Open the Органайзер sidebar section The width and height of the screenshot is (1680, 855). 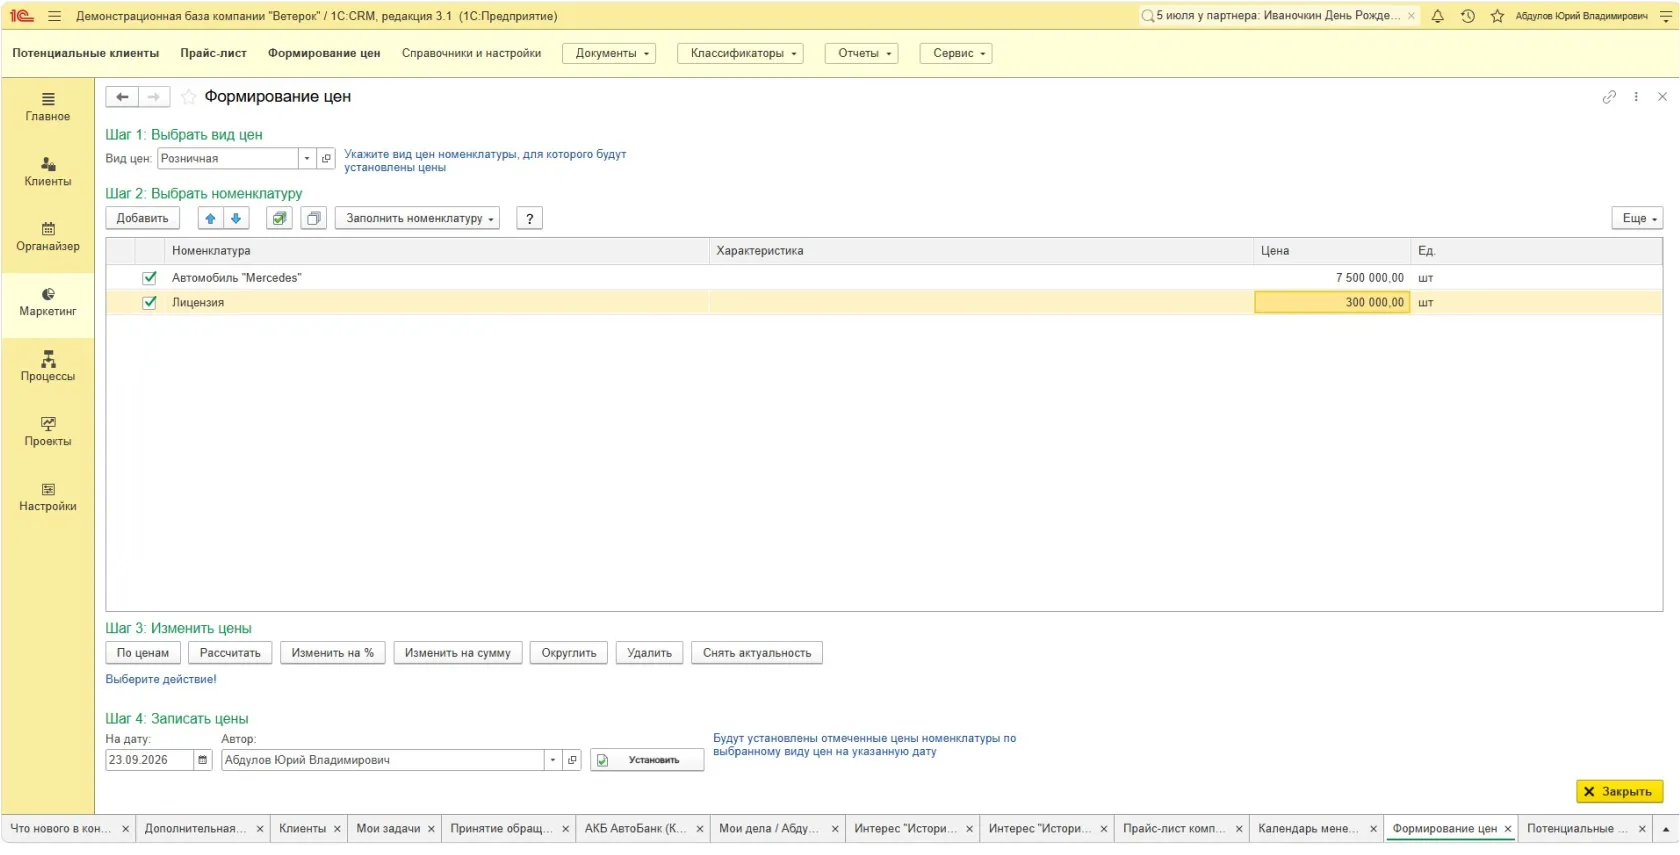click(x=48, y=237)
